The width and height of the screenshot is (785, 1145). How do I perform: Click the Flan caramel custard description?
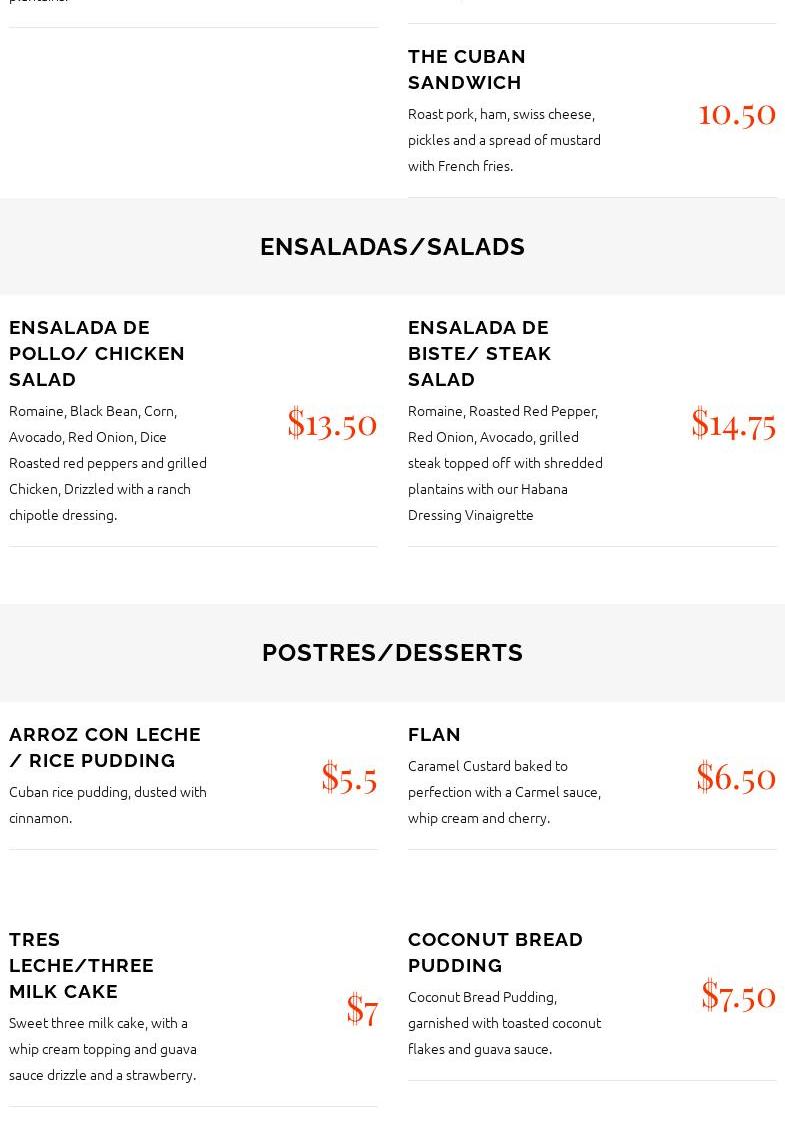coord(504,792)
